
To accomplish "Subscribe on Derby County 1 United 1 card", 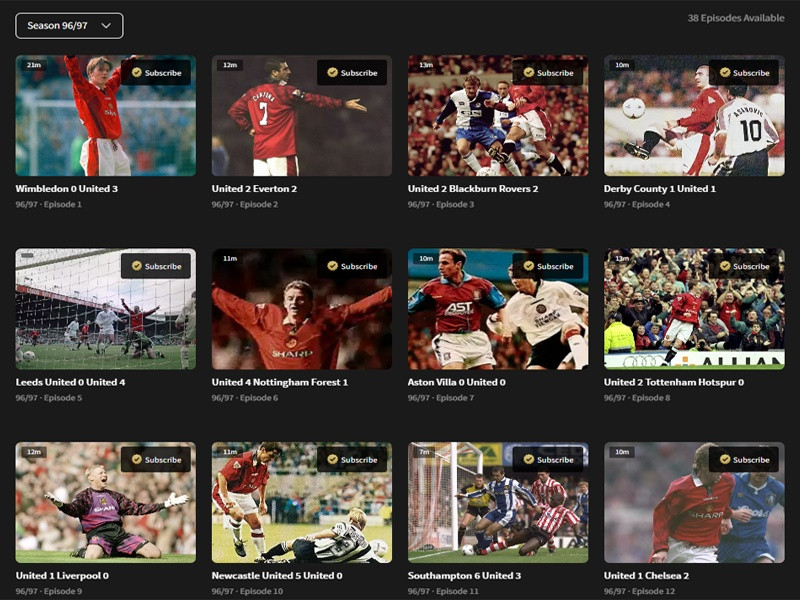I will pyautogui.click(x=744, y=72).
